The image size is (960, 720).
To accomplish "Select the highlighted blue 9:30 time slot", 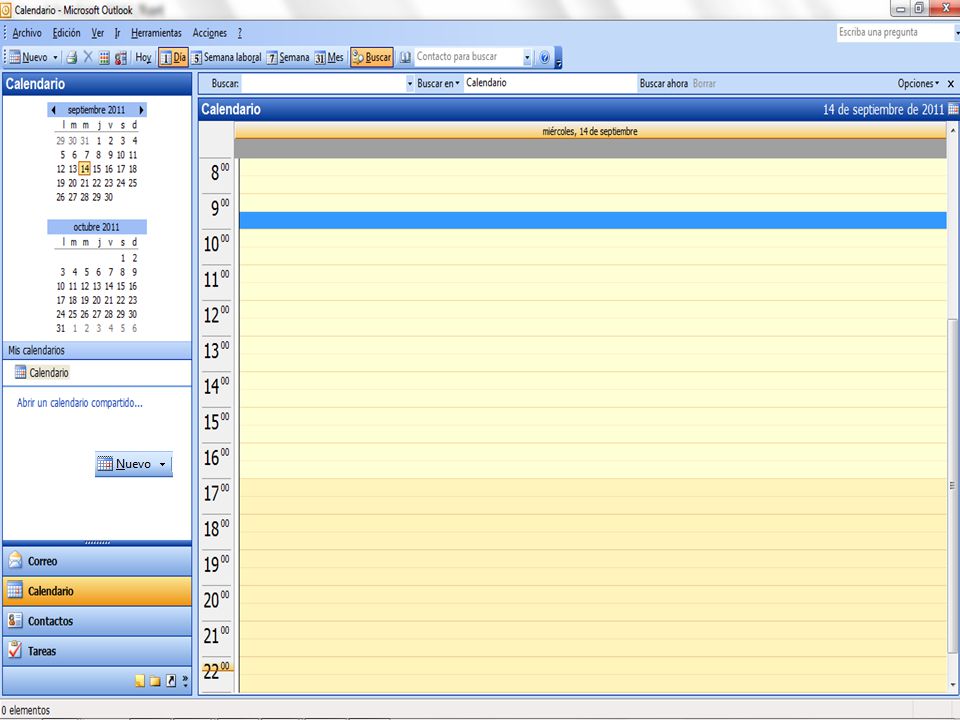I will (593, 221).
